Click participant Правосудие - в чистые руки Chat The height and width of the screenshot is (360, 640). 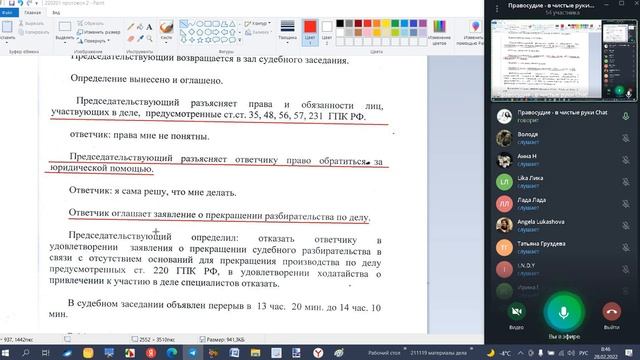coord(563,116)
